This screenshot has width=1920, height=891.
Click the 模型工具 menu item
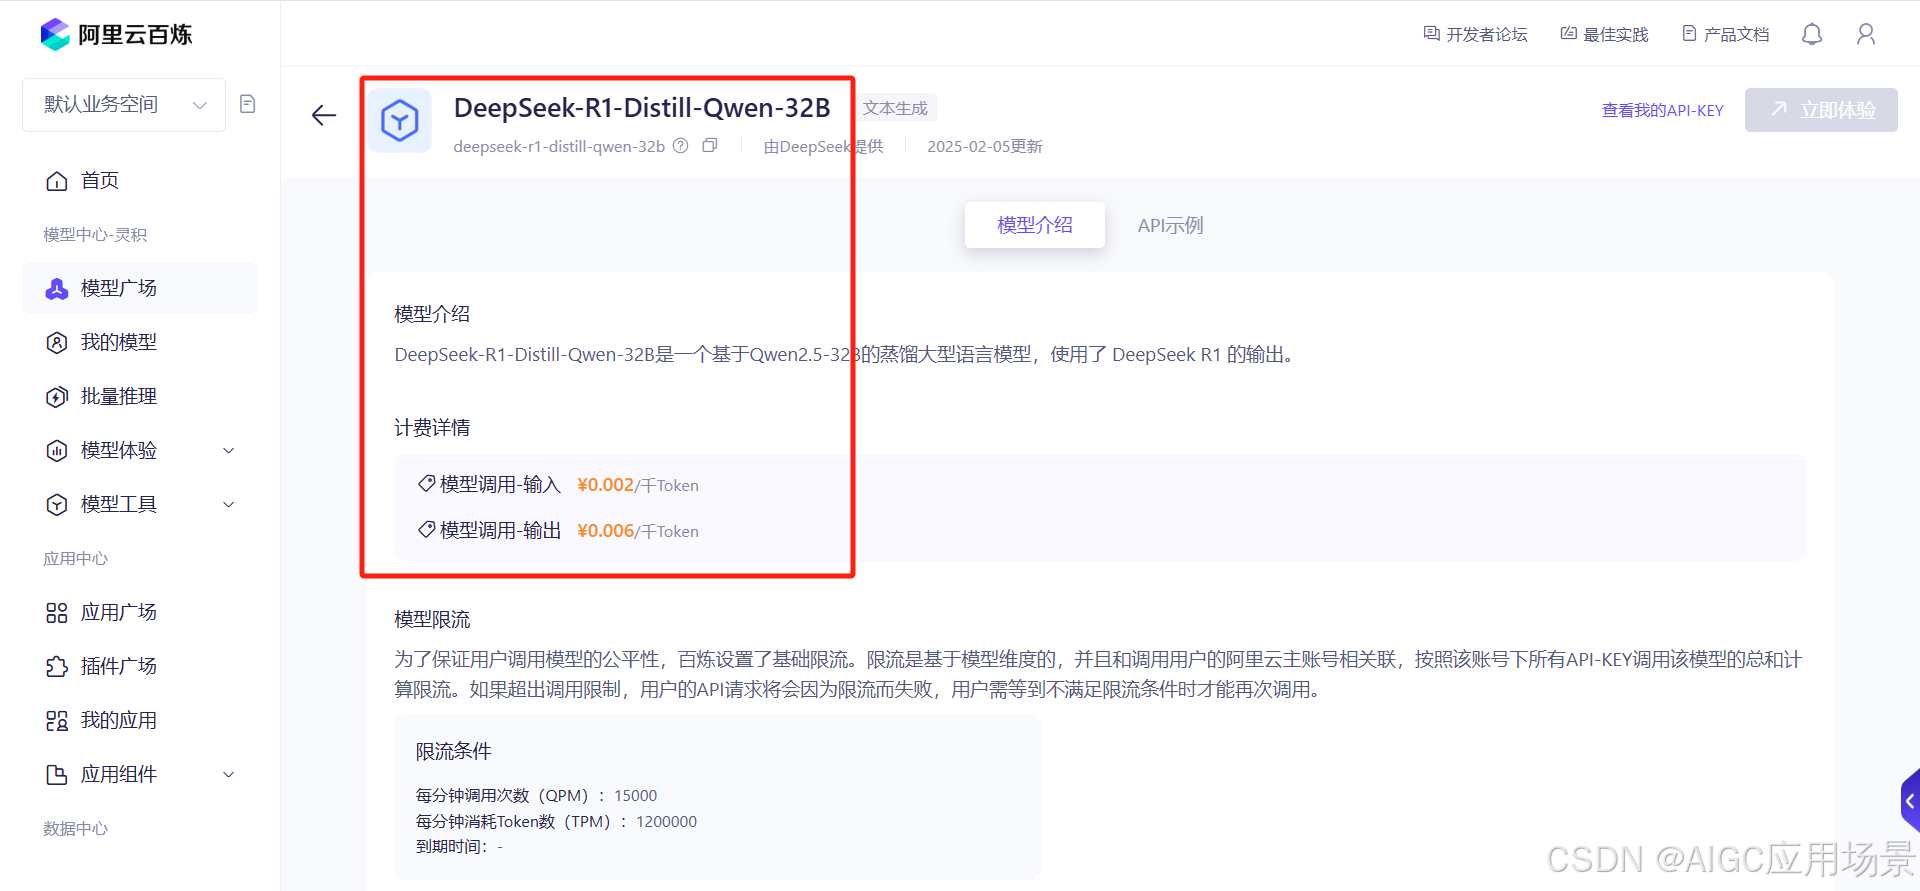[139, 505]
